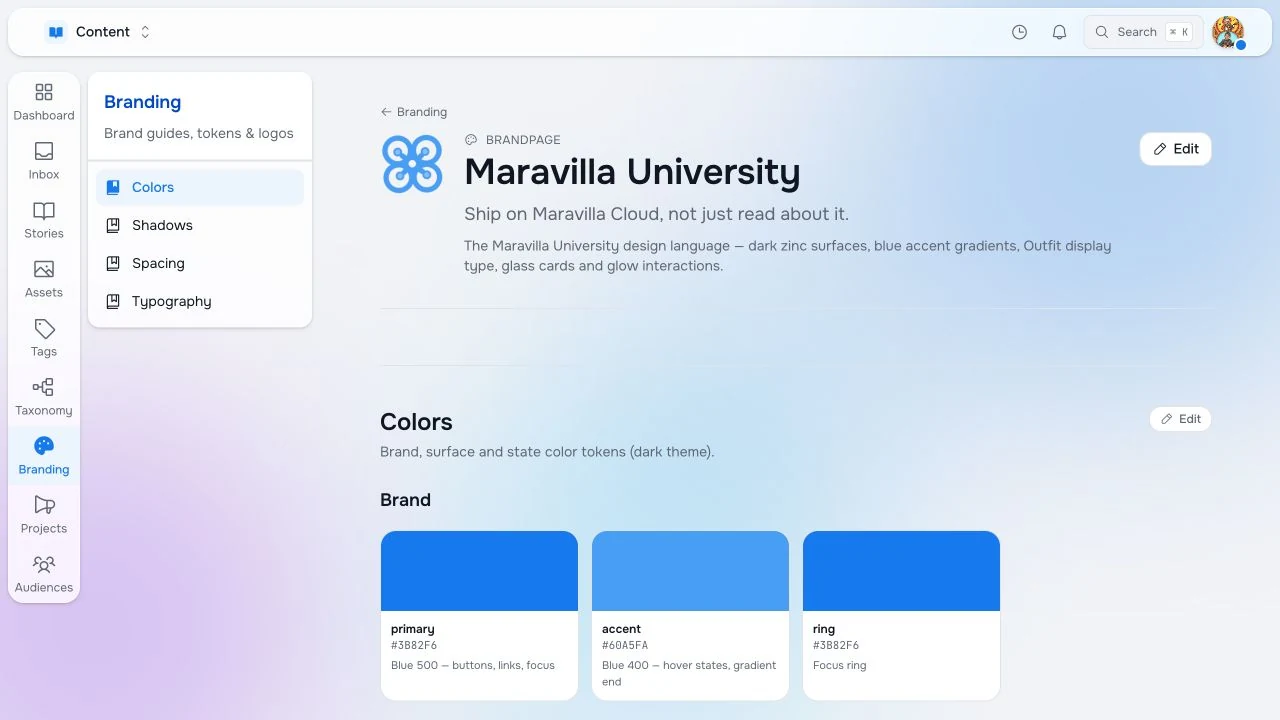Edit the Colors section

point(1181,419)
